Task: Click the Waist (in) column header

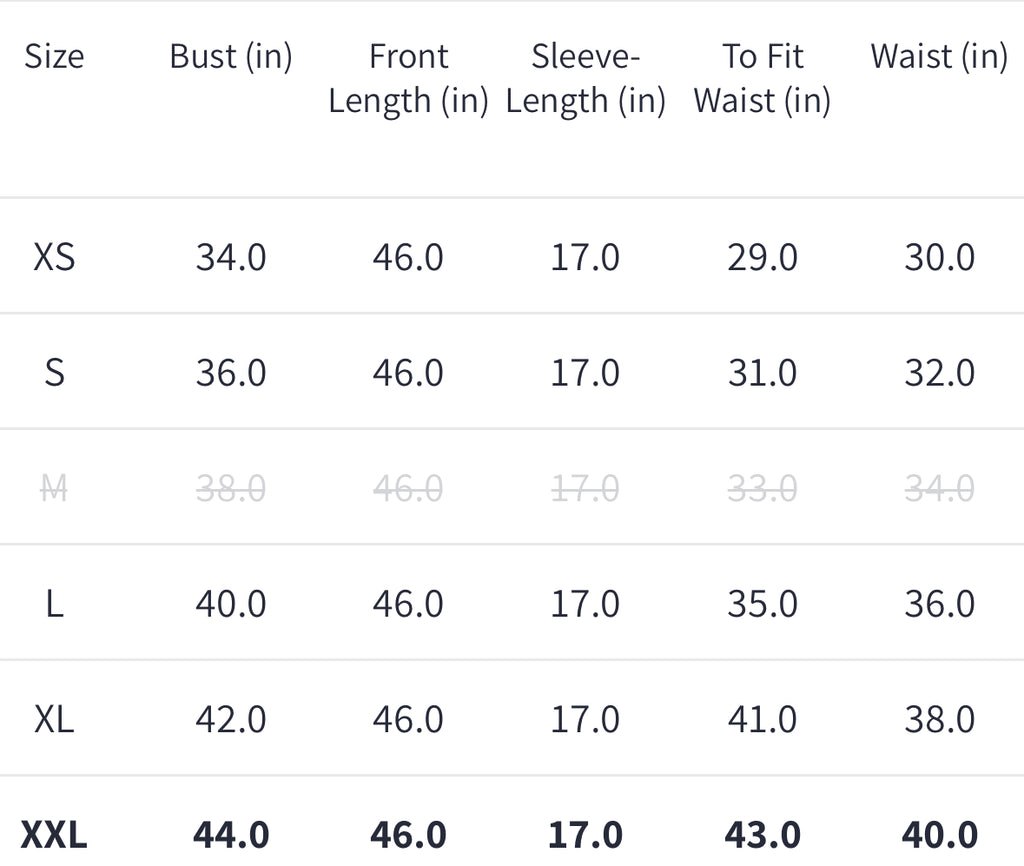Action: (939, 56)
